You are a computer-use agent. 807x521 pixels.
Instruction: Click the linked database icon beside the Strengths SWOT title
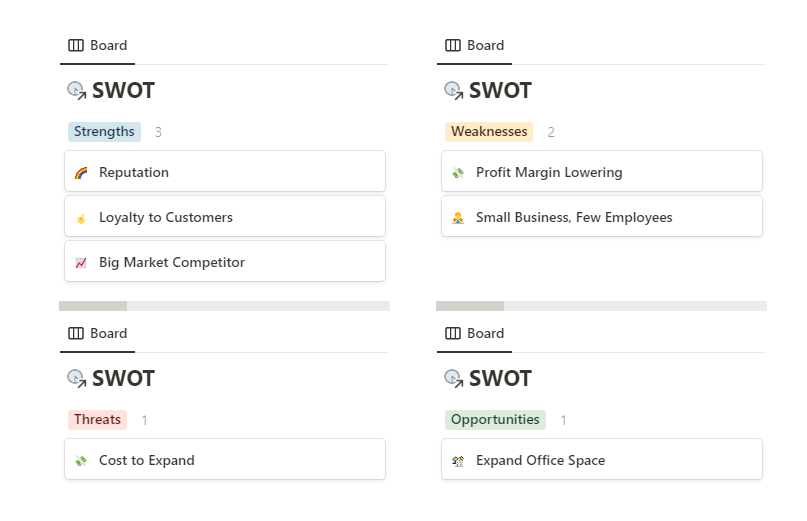(77, 91)
